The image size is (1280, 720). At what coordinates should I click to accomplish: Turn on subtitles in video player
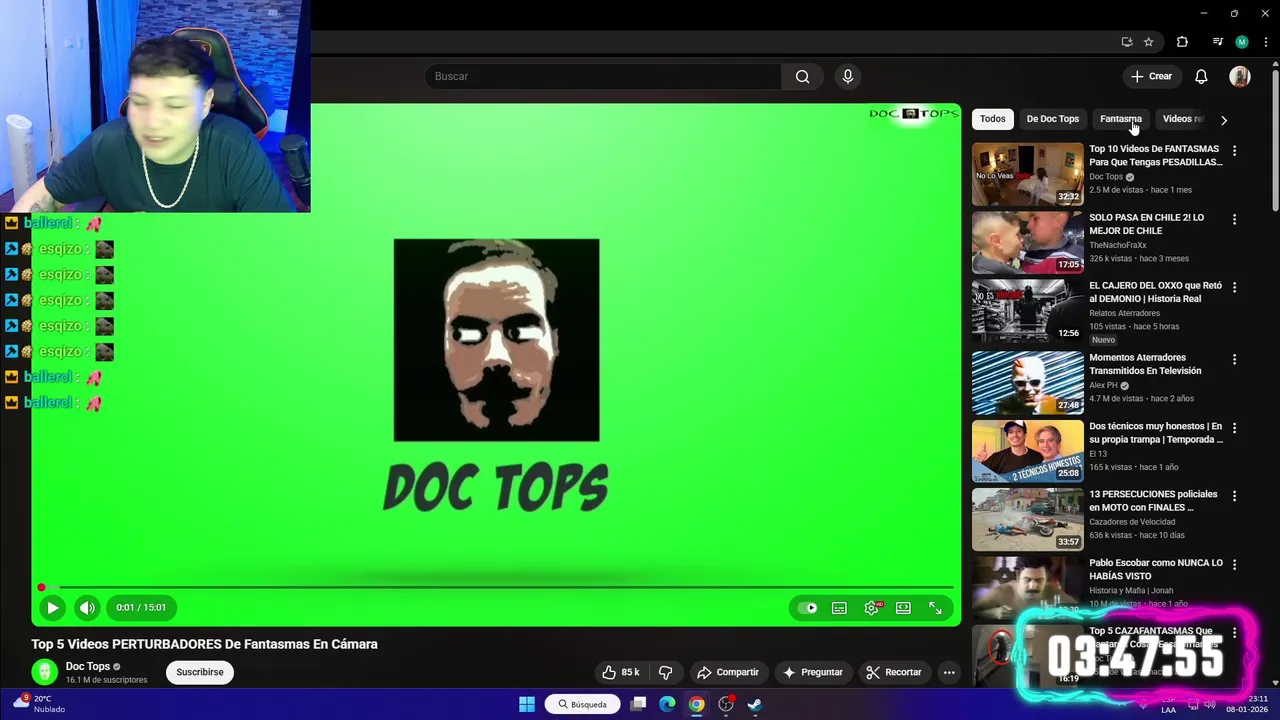point(839,608)
